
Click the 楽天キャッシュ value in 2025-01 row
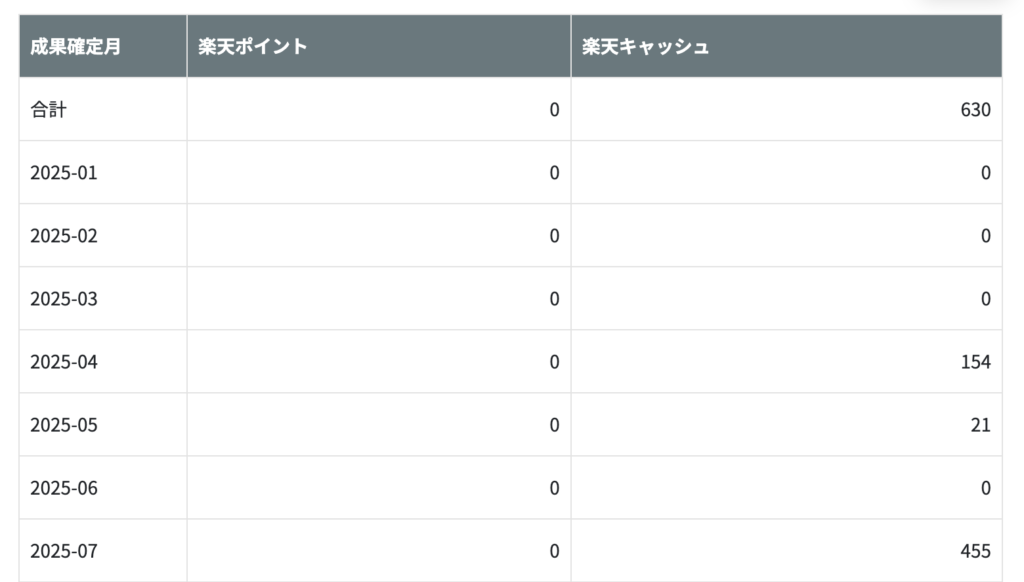click(x=986, y=173)
